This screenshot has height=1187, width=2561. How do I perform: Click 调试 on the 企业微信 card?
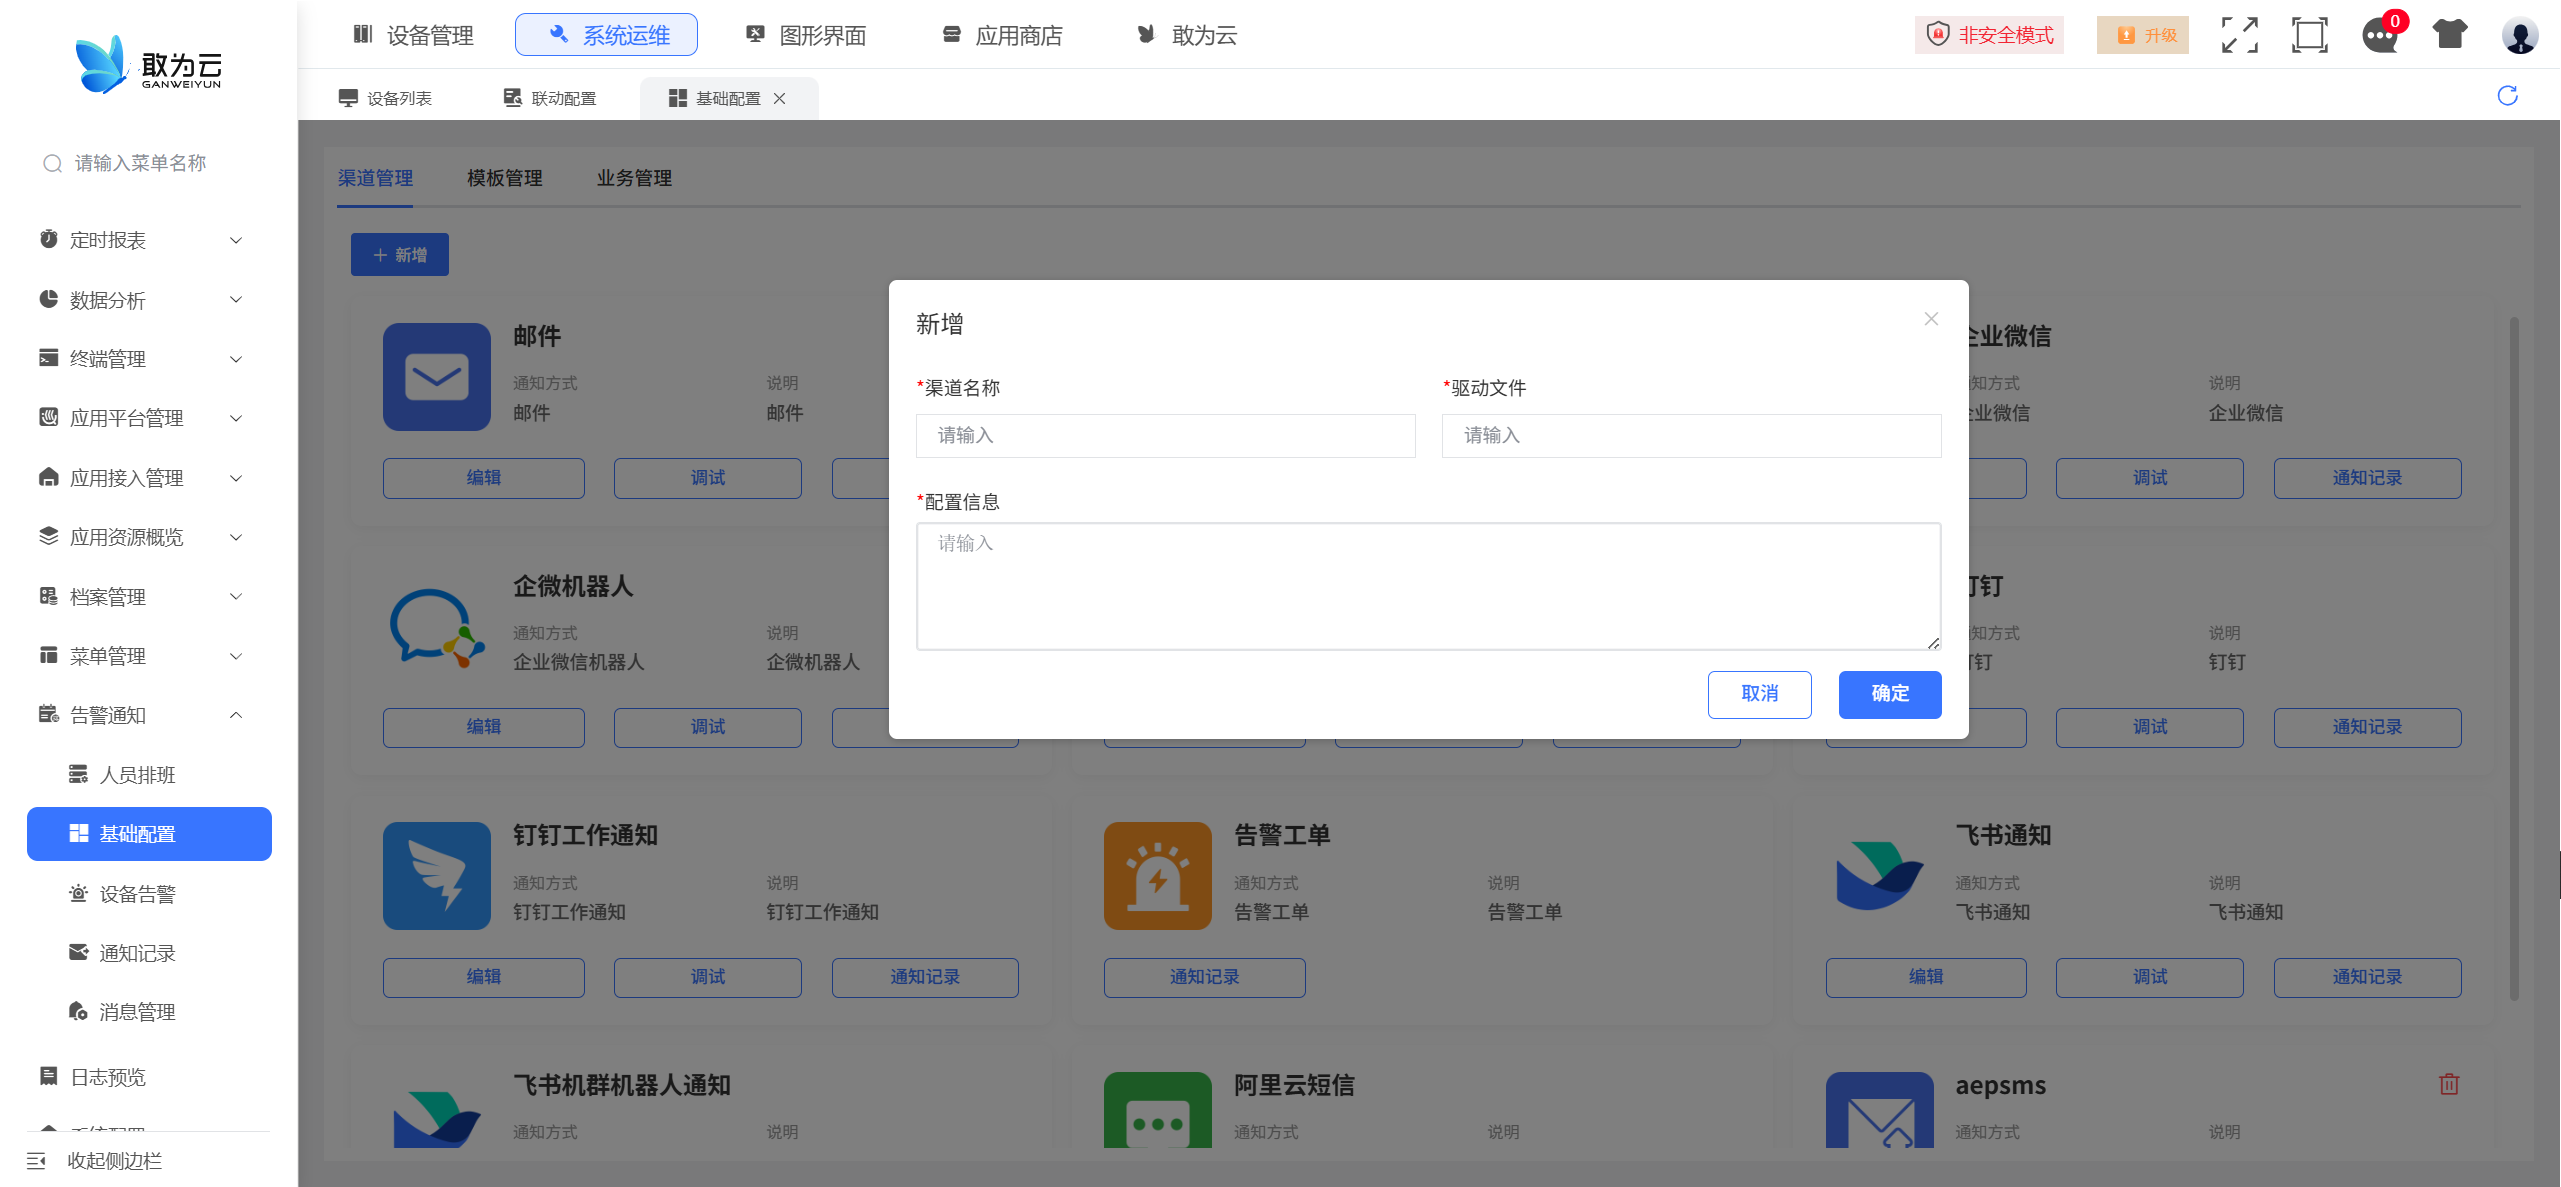click(2149, 478)
